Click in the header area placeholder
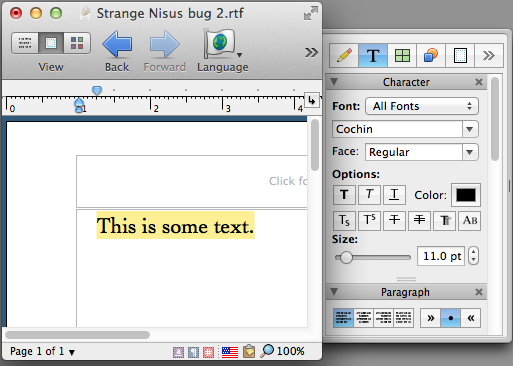The height and width of the screenshot is (366, 513). pyautogui.click(x=192, y=181)
